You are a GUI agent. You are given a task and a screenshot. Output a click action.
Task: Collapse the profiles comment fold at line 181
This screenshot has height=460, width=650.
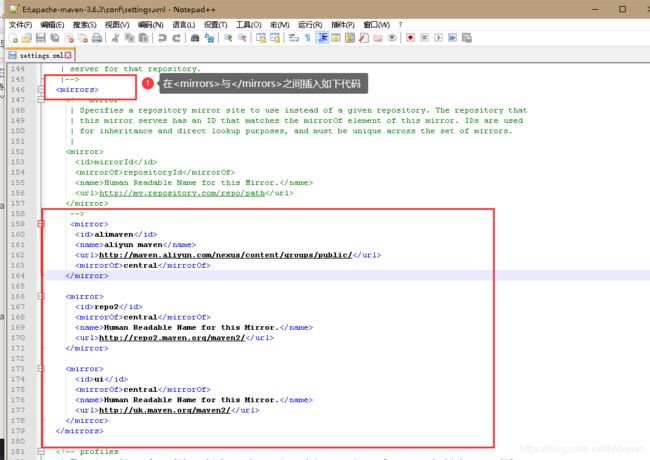(41, 451)
